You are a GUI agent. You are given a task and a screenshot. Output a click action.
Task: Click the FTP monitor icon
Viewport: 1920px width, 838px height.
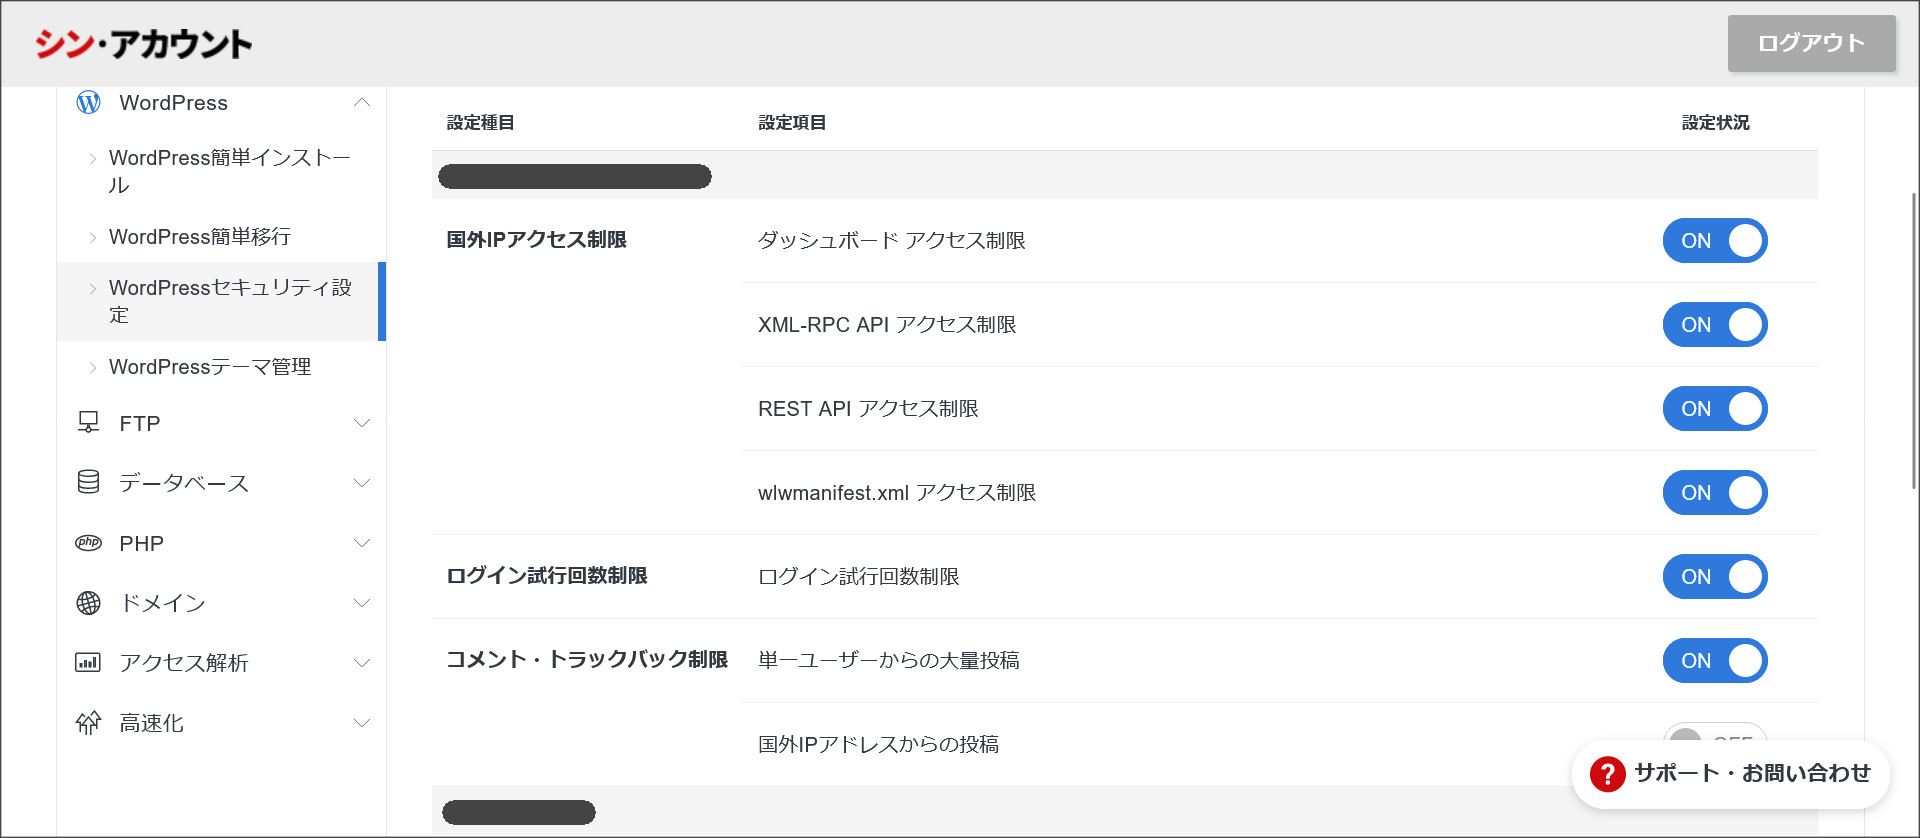[x=89, y=423]
